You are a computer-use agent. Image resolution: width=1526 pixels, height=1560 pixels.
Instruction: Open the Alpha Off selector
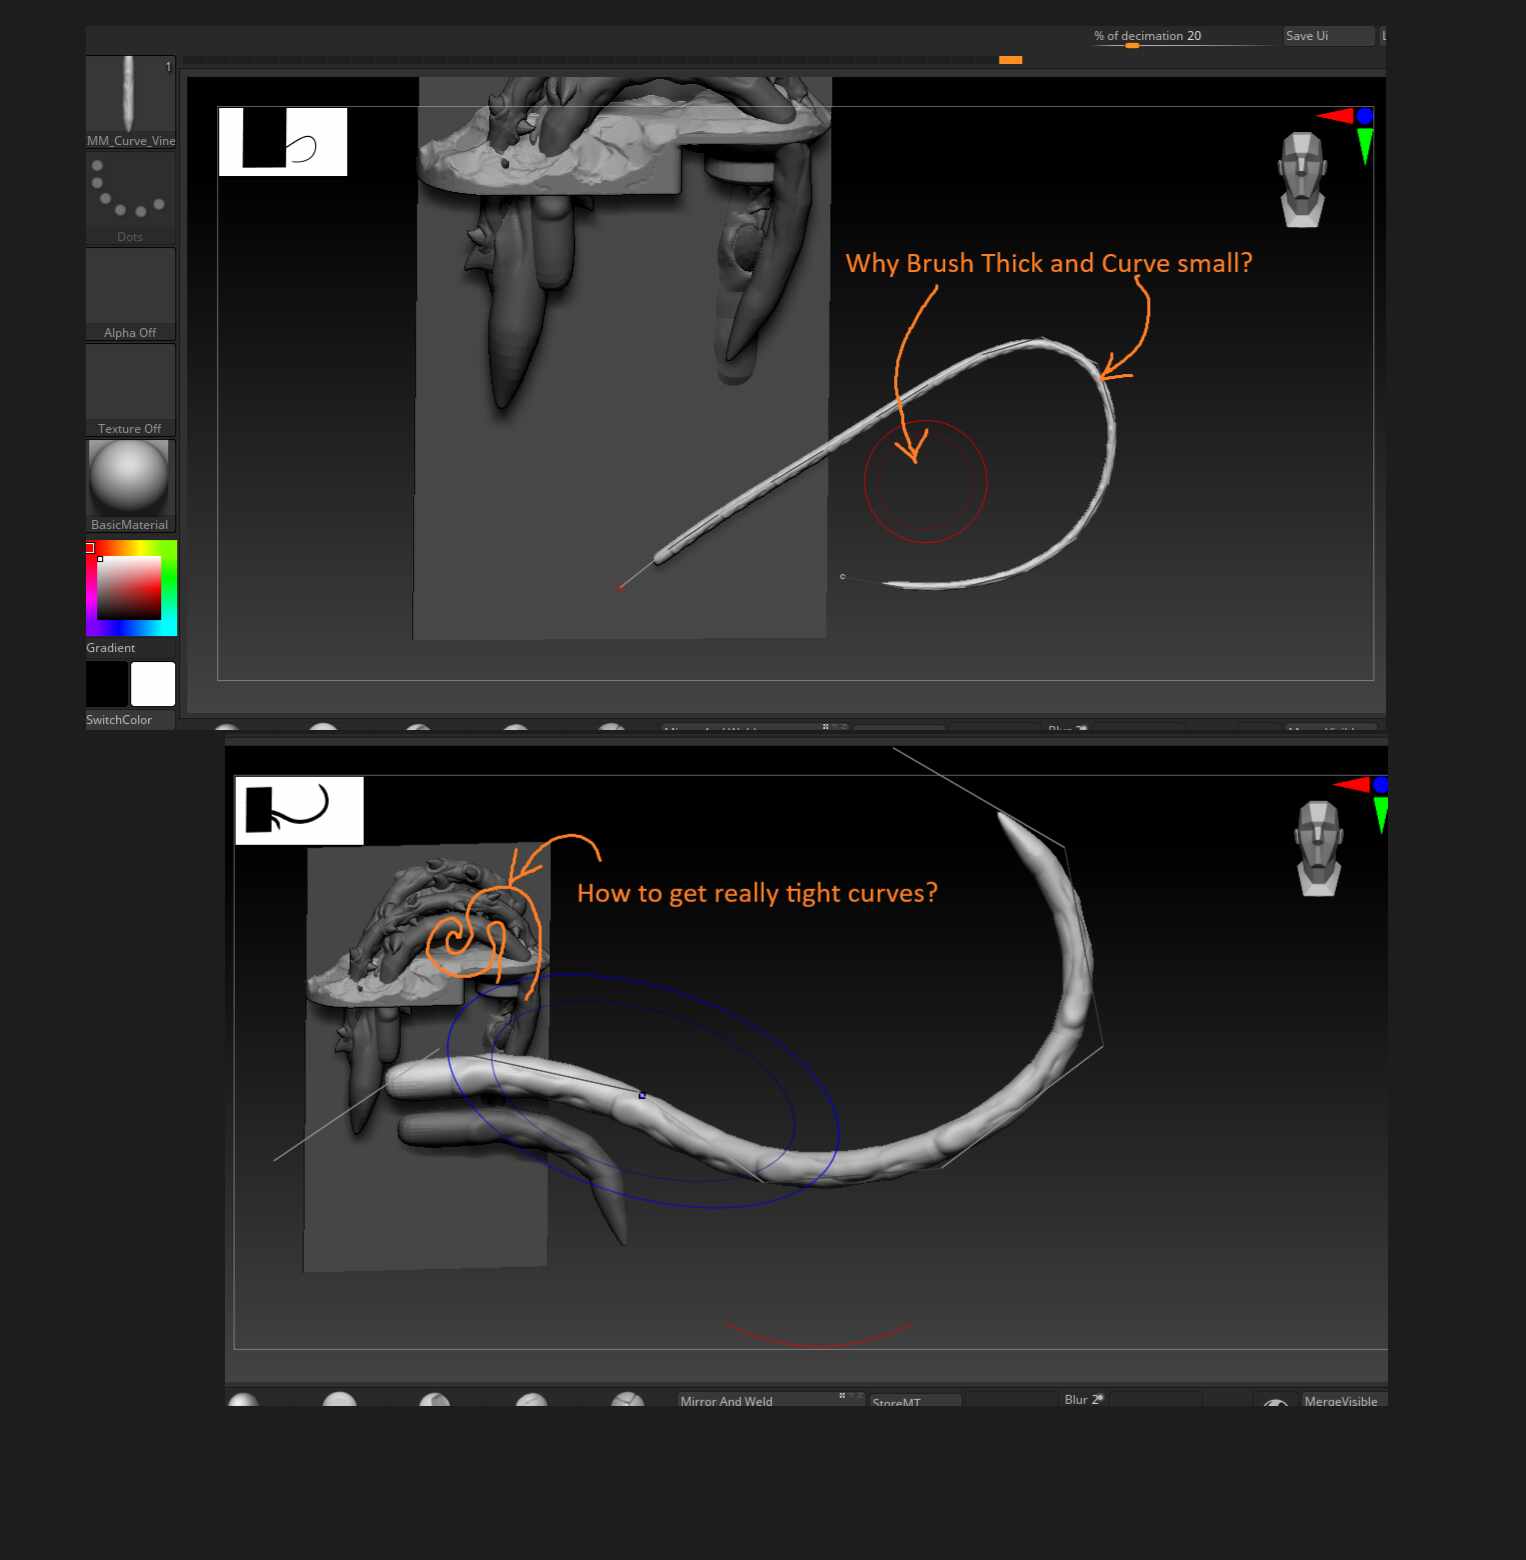click(130, 294)
